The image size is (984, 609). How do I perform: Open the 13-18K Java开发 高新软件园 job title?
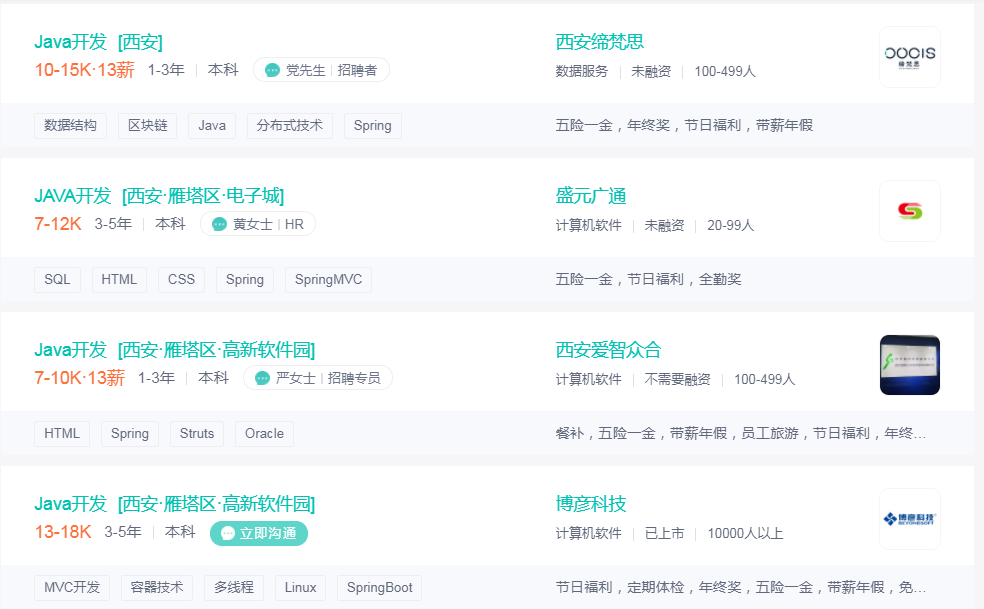coord(174,504)
